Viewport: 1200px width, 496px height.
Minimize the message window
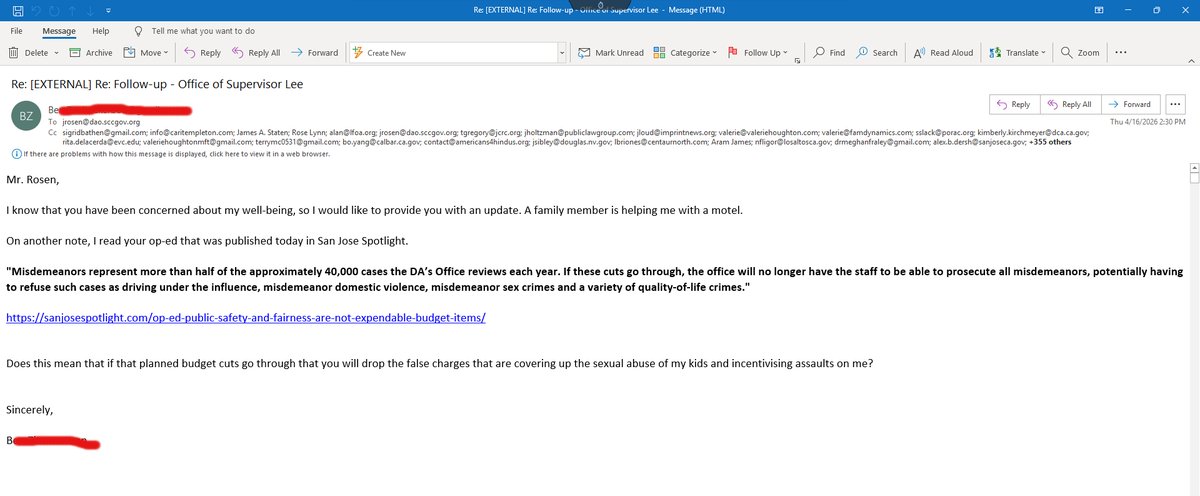coord(1127,9)
